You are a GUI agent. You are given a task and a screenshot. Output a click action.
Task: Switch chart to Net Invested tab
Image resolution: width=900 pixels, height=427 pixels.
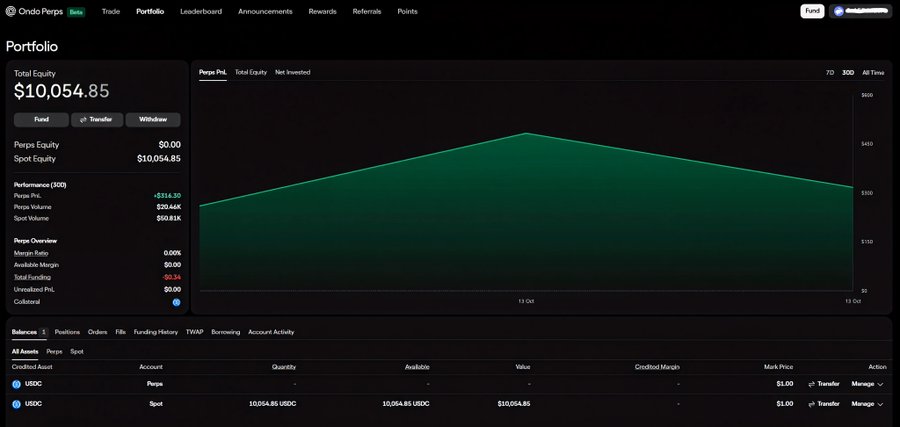pos(293,72)
